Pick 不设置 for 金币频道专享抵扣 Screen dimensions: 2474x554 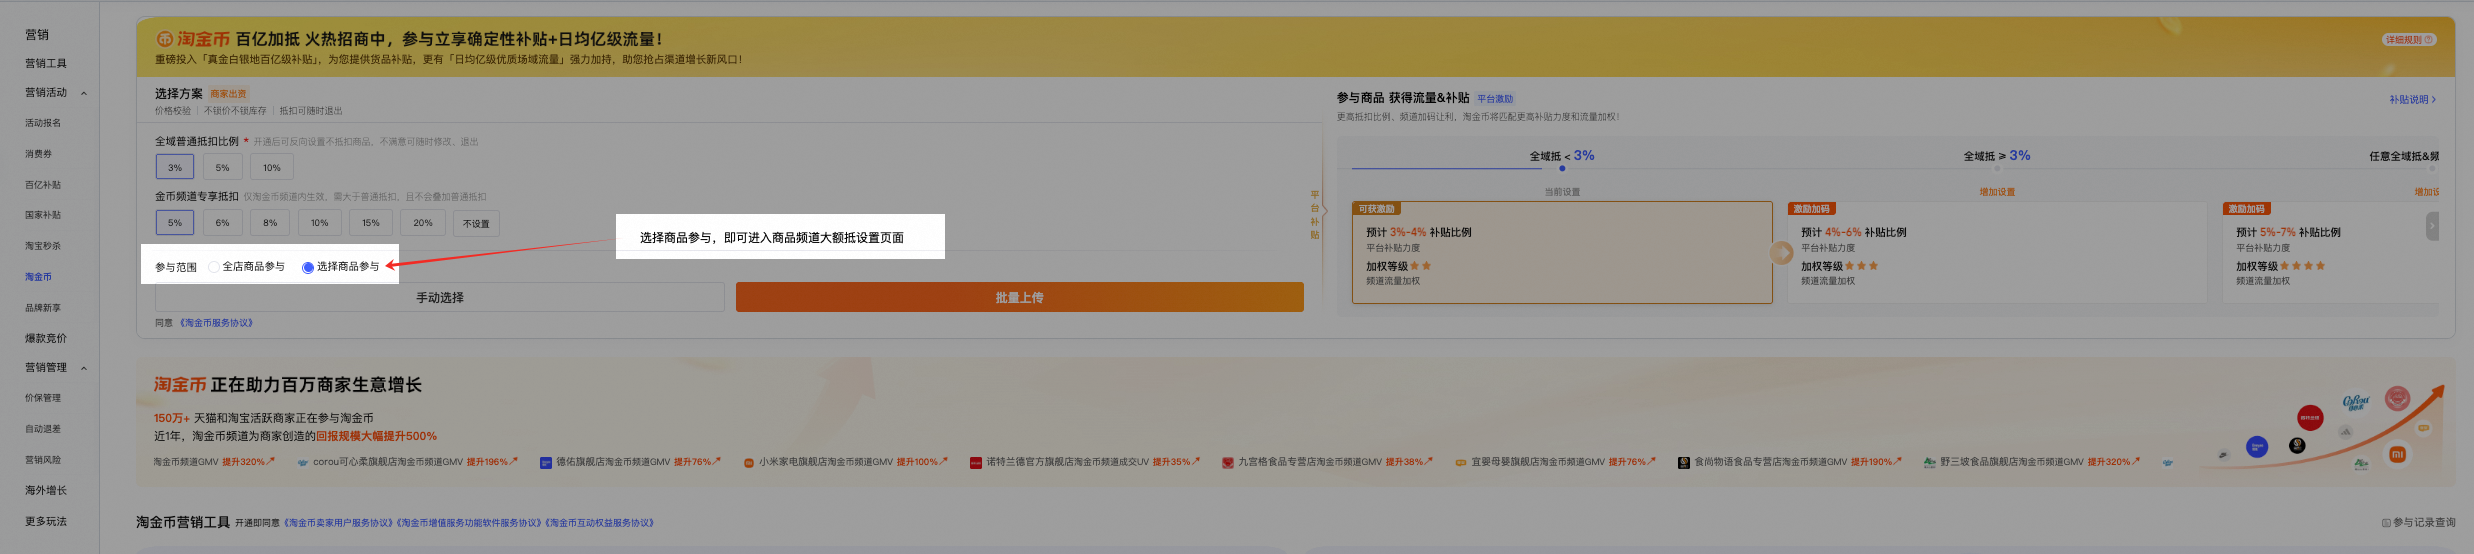pyautogui.click(x=476, y=223)
